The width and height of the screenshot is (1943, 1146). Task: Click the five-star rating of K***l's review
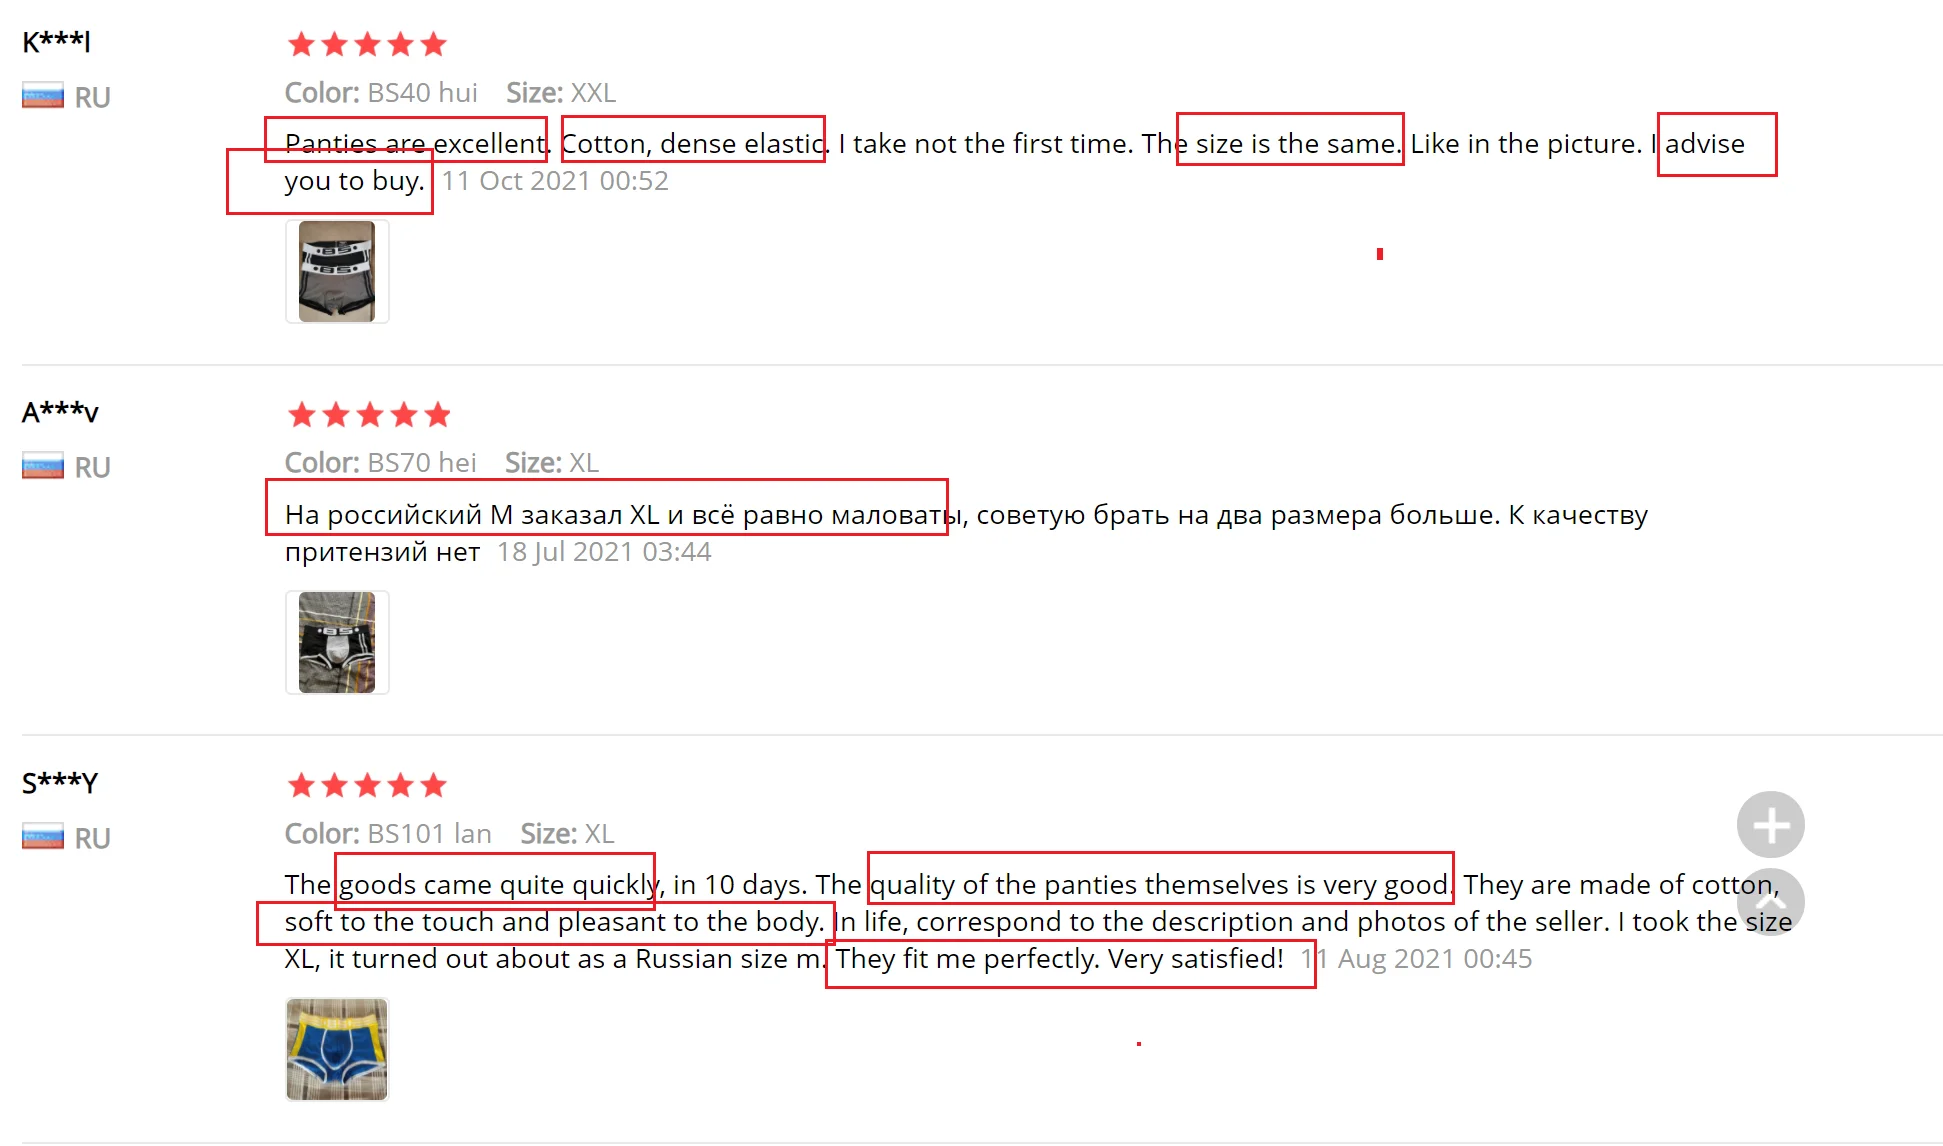point(367,44)
